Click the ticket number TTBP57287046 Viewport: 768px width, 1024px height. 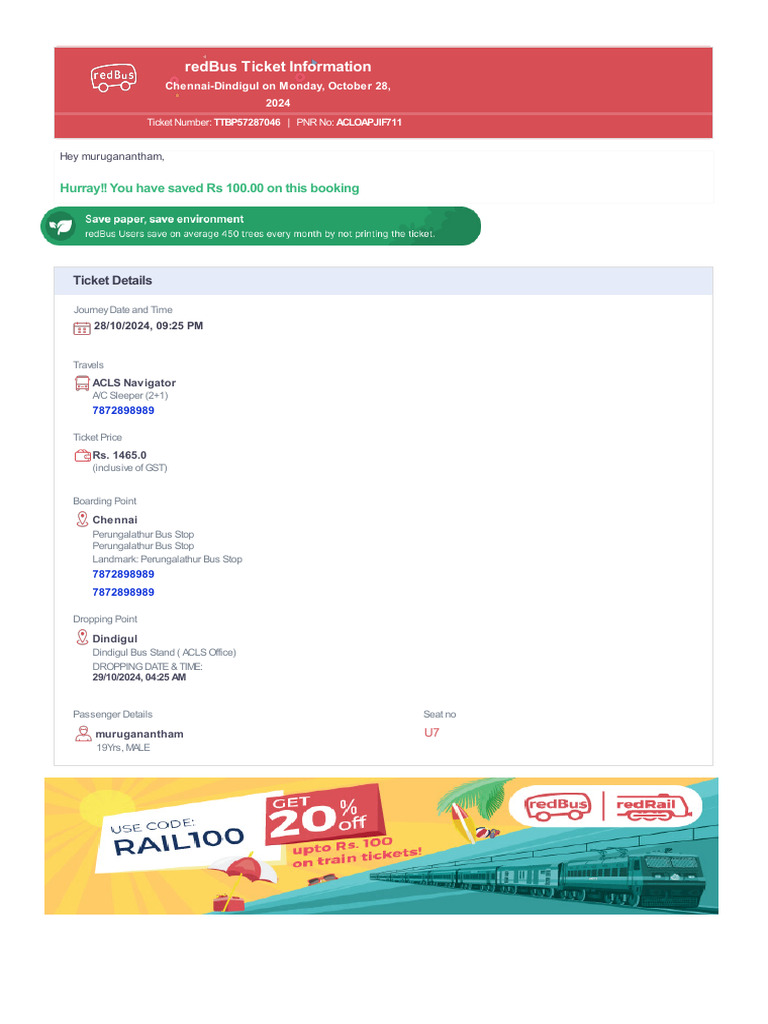(x=247, y=123)
